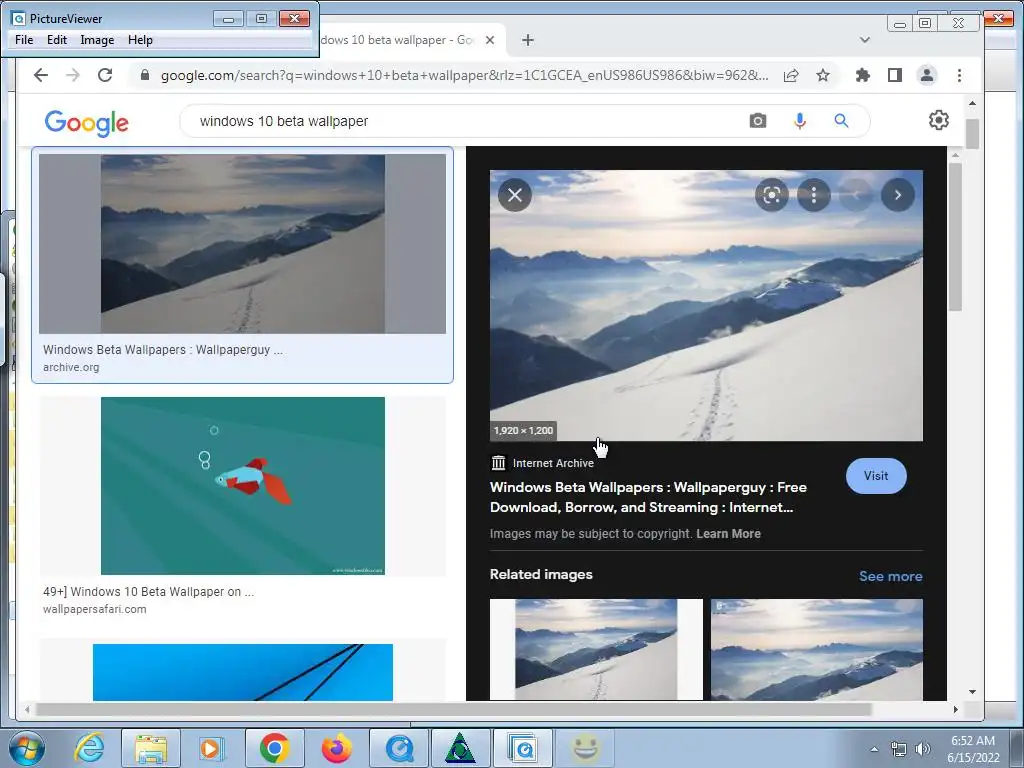Open Windows Explorer from taskbar
The width and height of the screenshot is (1024, 768).
[x=150, y=748]
